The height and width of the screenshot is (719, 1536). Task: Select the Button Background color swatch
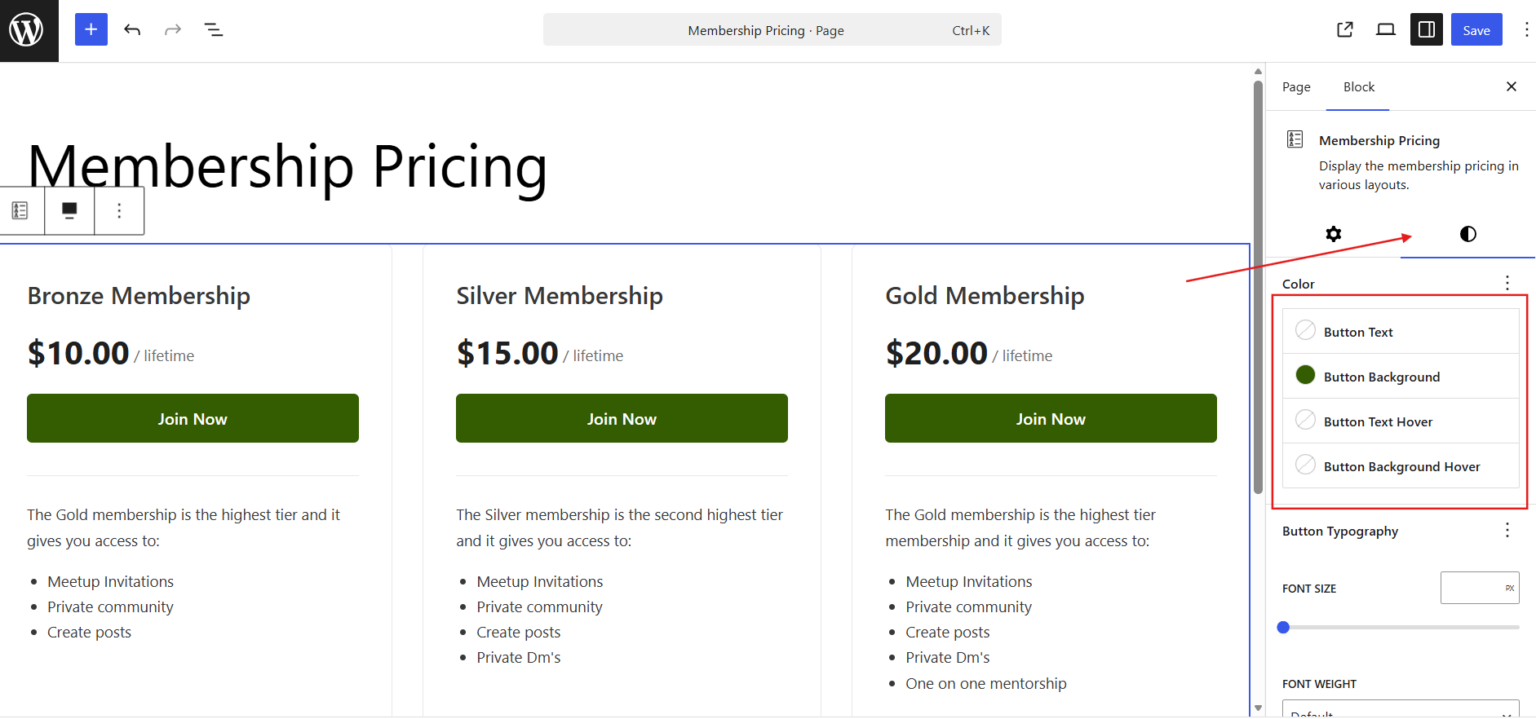pos(1305,376)
